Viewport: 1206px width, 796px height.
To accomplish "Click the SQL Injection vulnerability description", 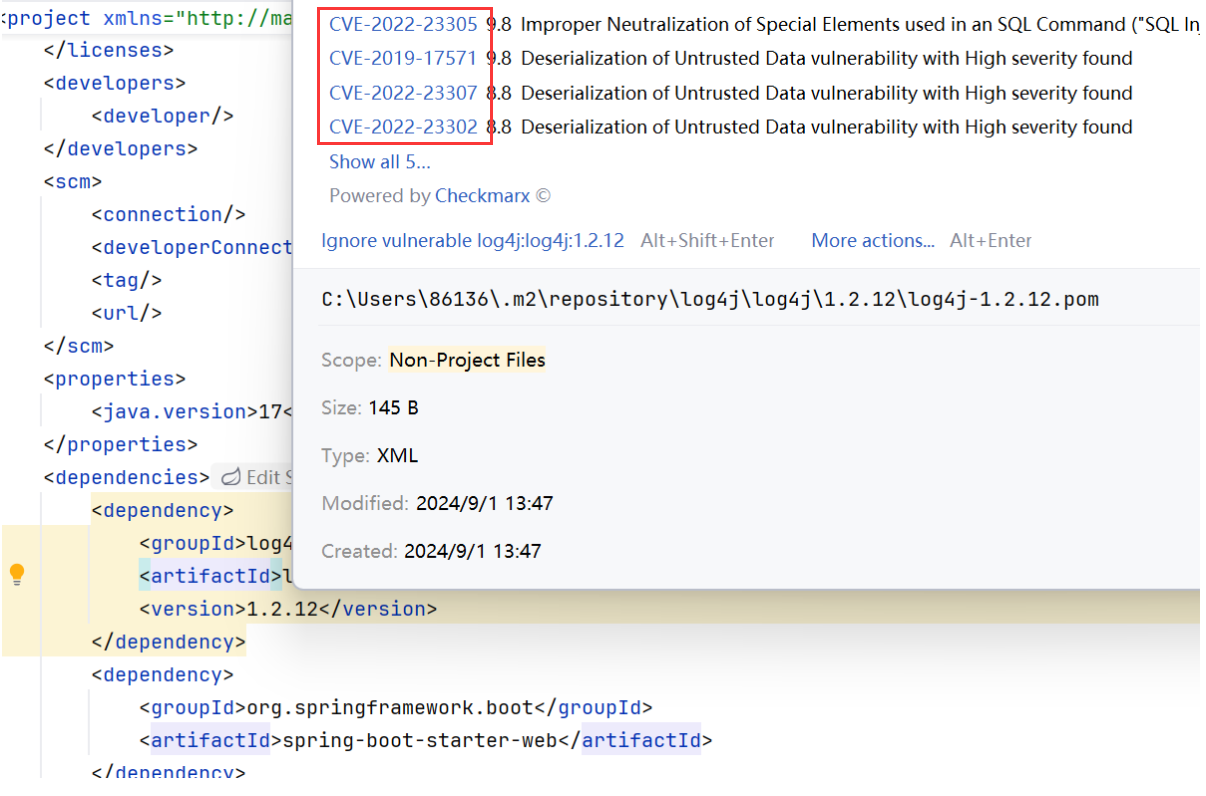I will pos(861,25).
